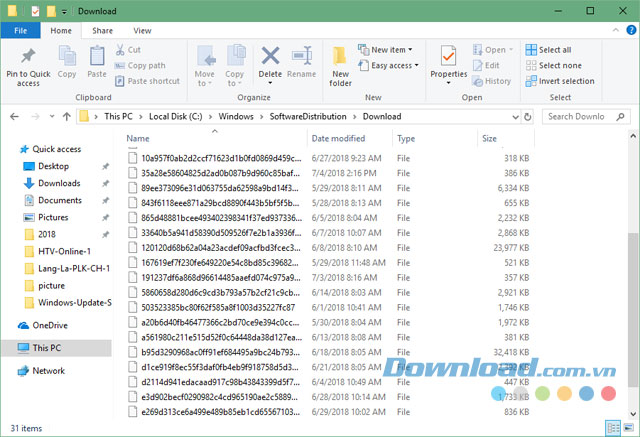Click the Paste clipboard icon

tap(97, 56)
